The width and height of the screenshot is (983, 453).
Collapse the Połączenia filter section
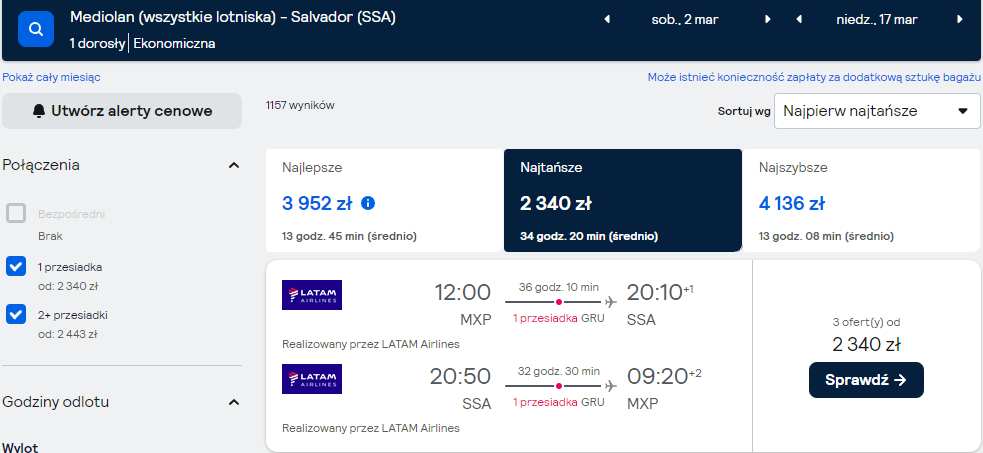(x=234, y=165)
